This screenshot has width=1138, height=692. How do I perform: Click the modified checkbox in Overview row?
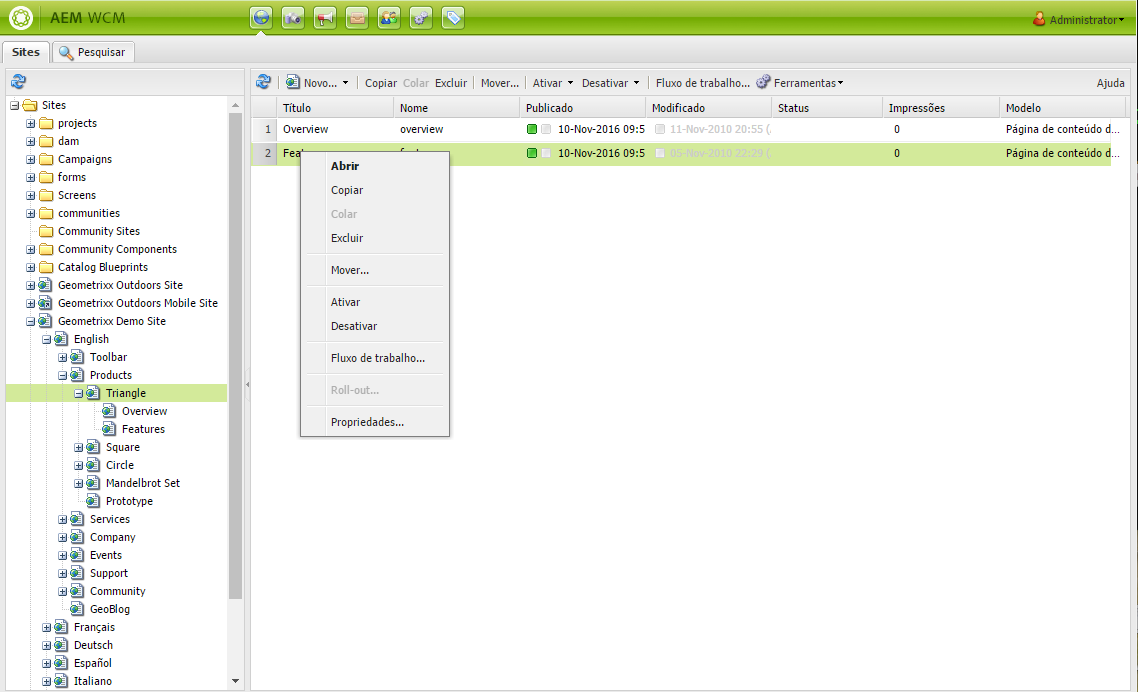pyautogui.click(x=660, y=129)
